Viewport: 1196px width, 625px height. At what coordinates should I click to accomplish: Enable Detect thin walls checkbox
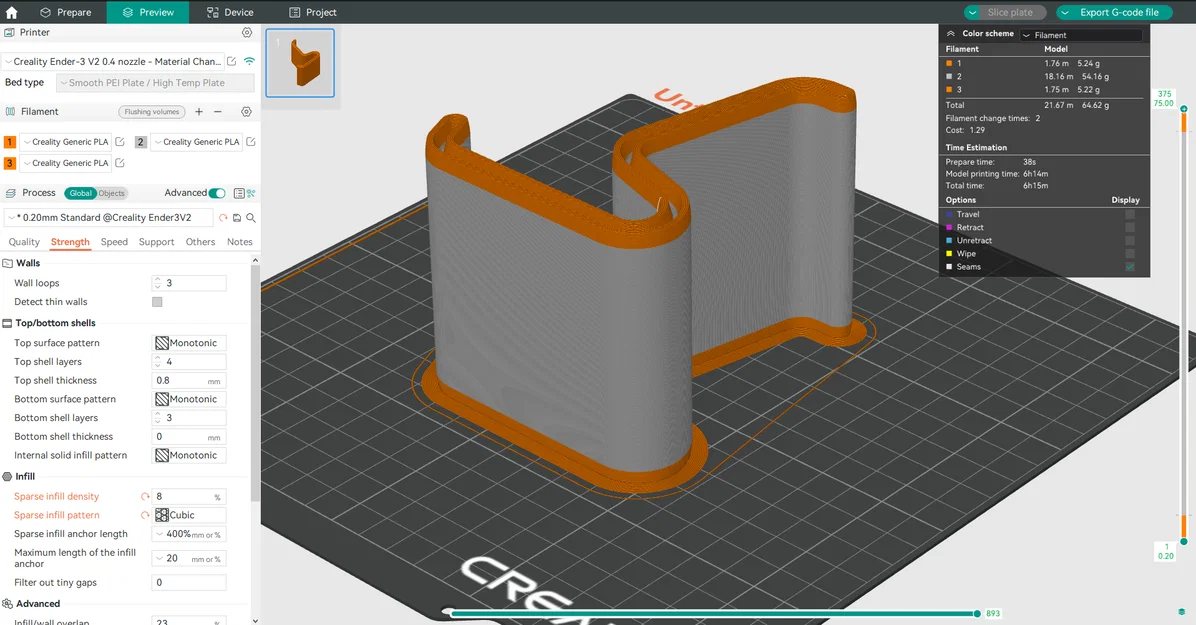157,302
